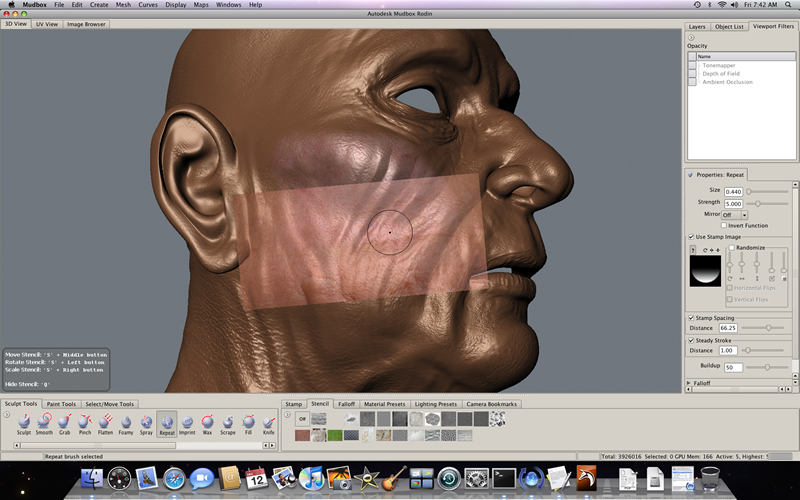Viewport: 800px width, 500px height.
Task: Pick the Pinch sculpt tool
Action: 84,421
